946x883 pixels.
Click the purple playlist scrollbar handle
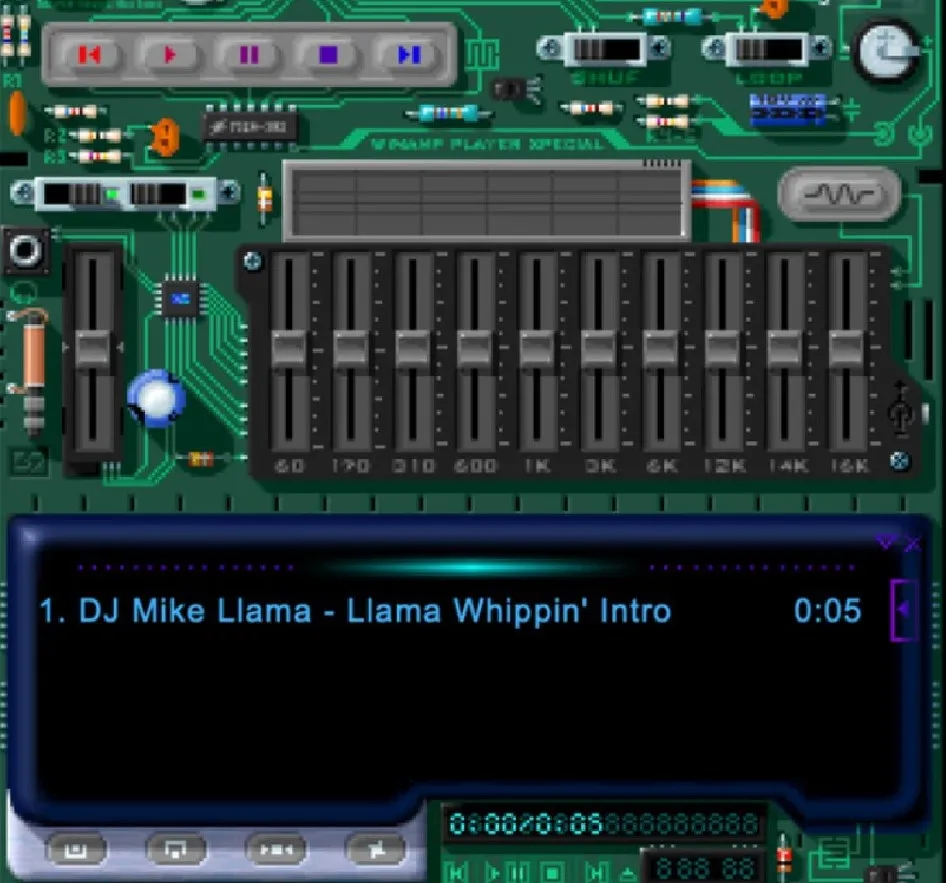903,609
